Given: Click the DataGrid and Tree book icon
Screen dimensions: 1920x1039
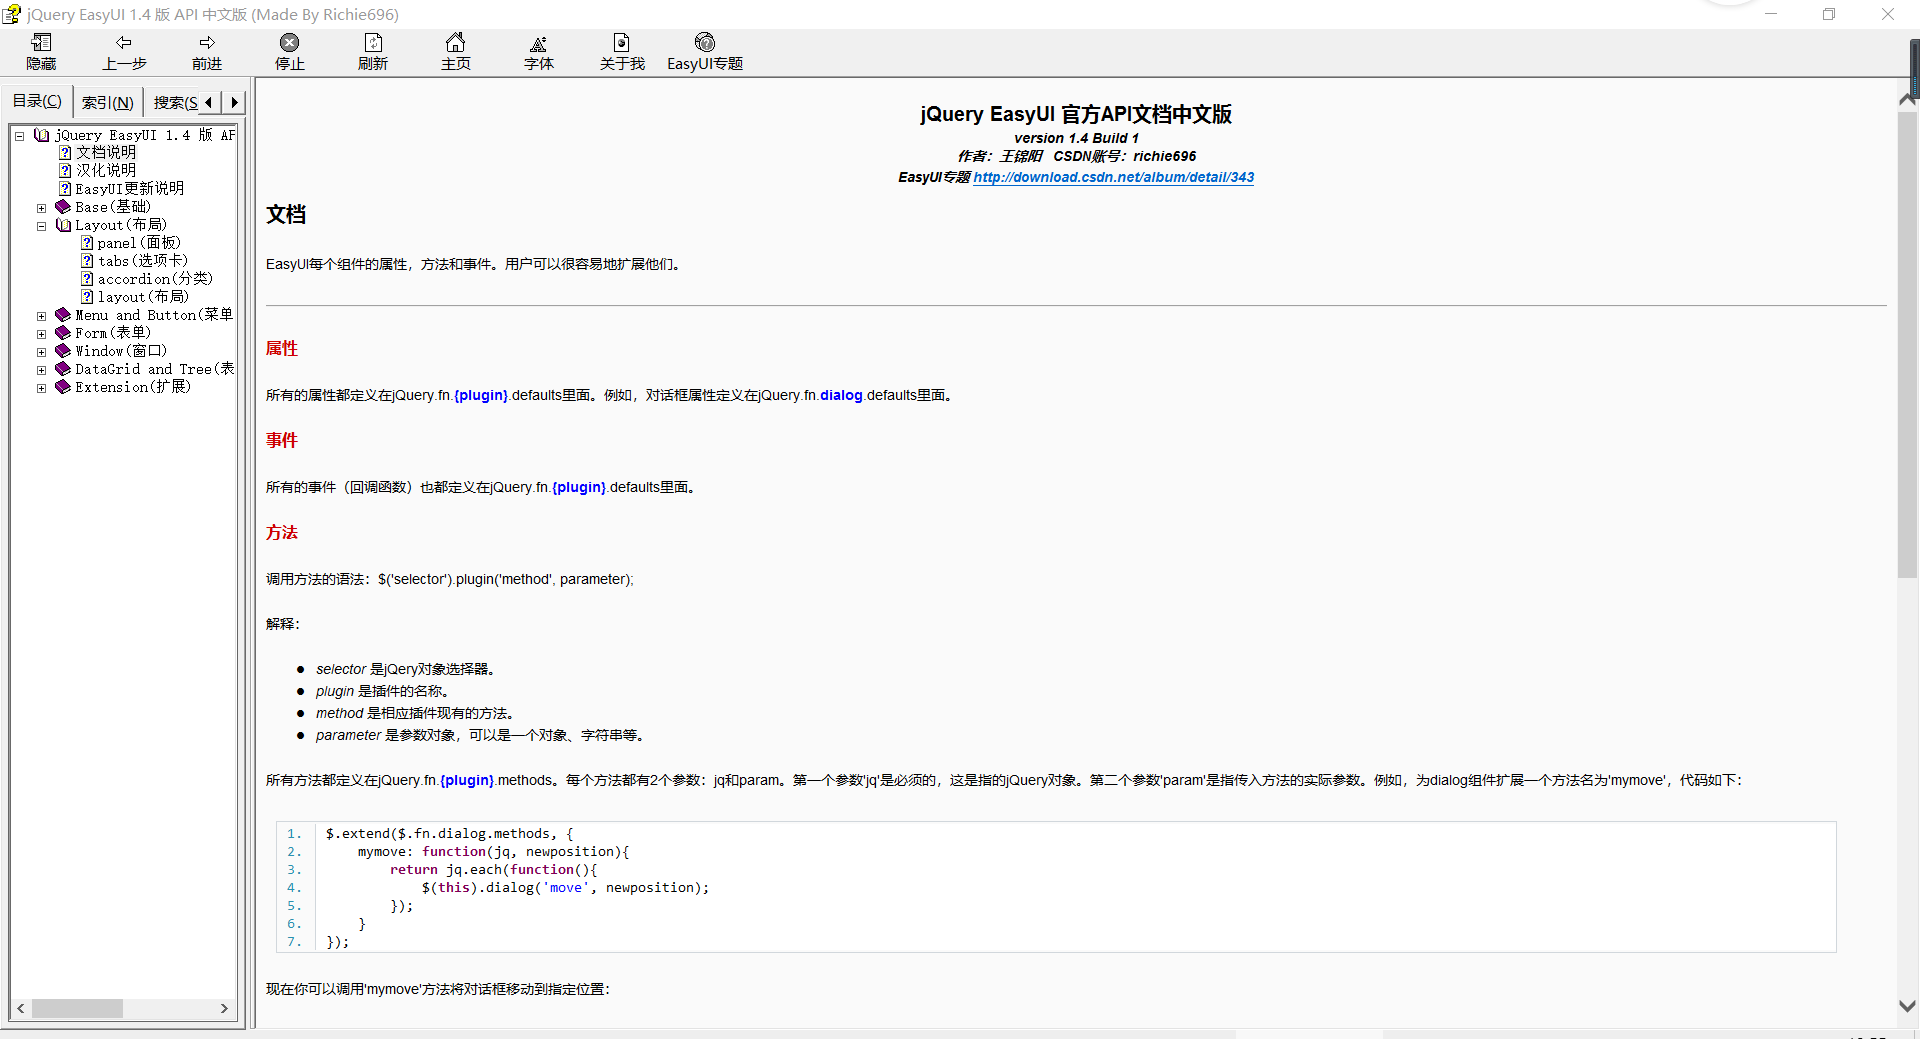Looking at the screenshot, I should [63, 369].
